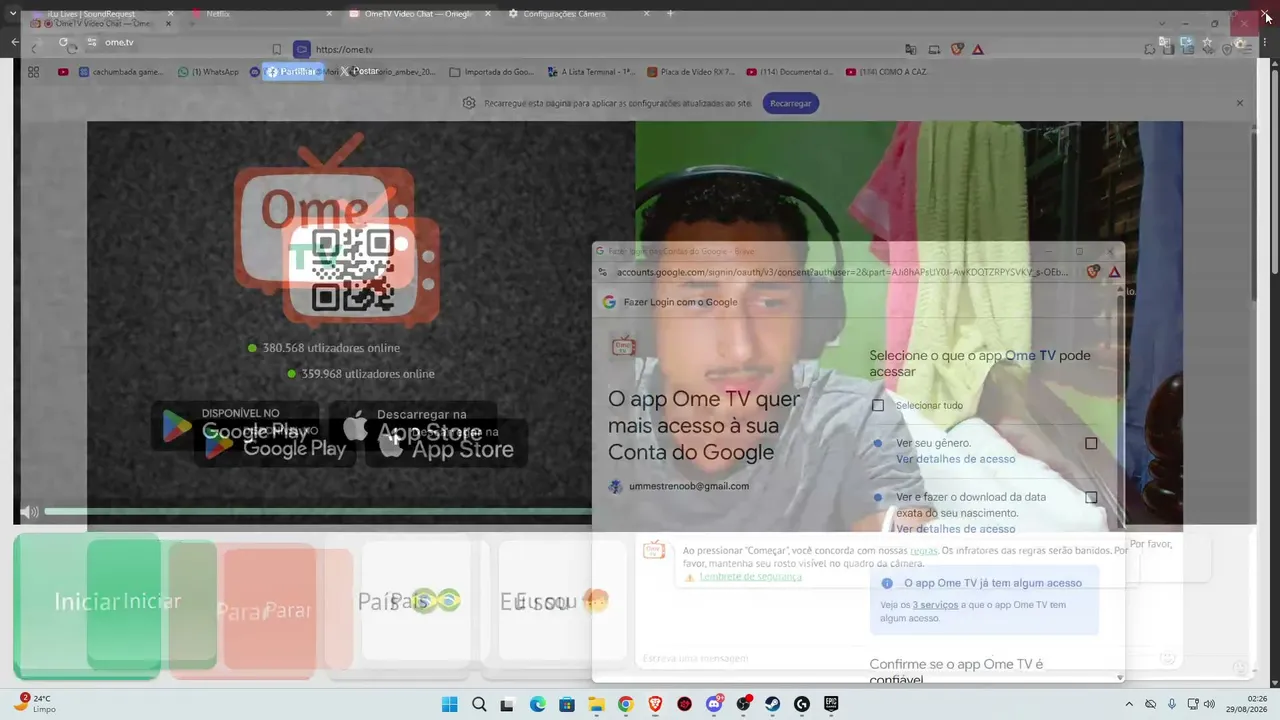Viewport: 1280px width, 720px height.
Task: Select the 'OmeTV Video Chat — Omegle' tab
Action: (420, 14)
